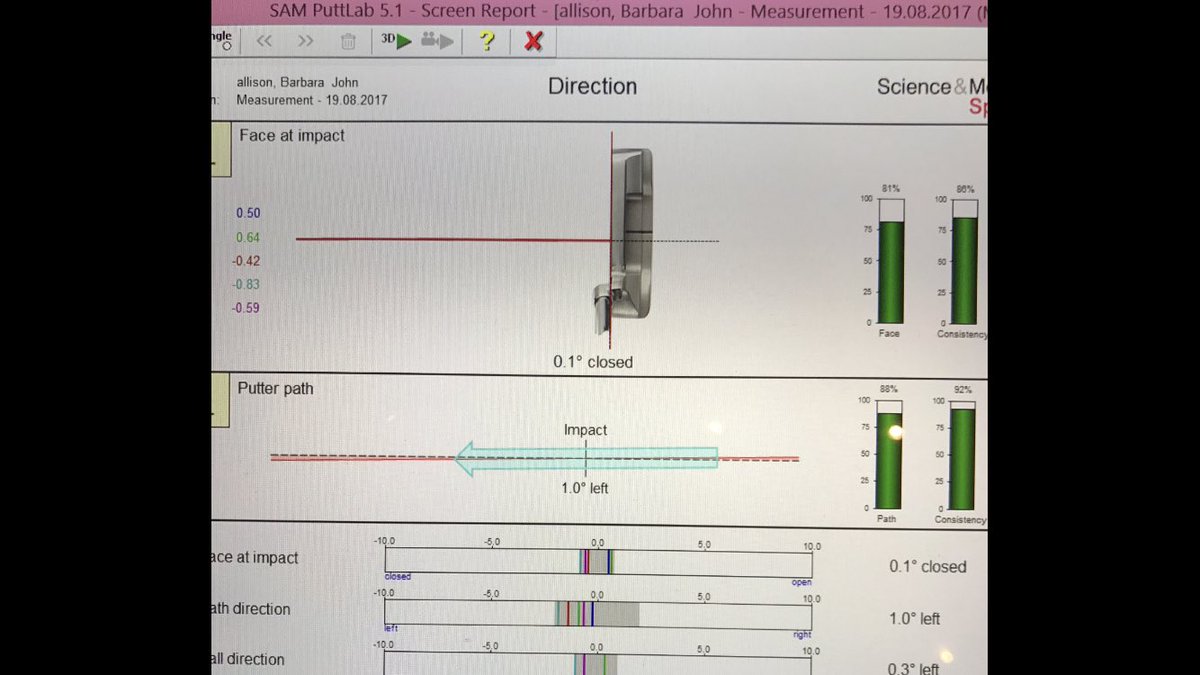Click '1.0° left' right of the path direction bar
Screen dimensions: 1200x675
pyautogui.click(x=915, y=619)
